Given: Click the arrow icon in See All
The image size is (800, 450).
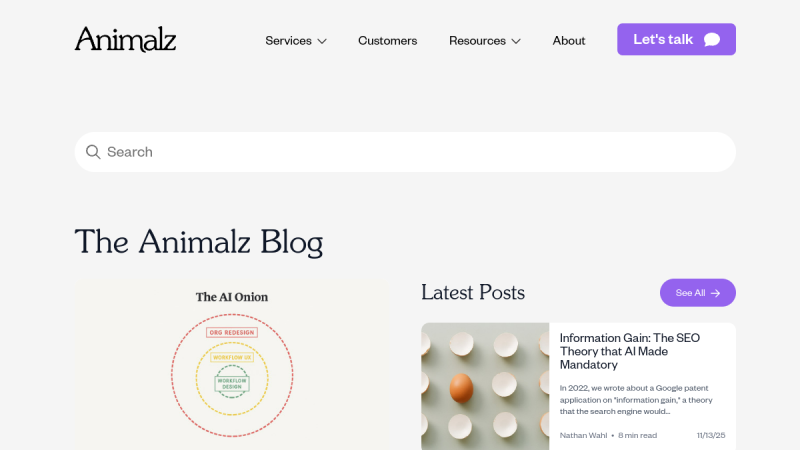Looking at the screenshot, I should (716, 293).
